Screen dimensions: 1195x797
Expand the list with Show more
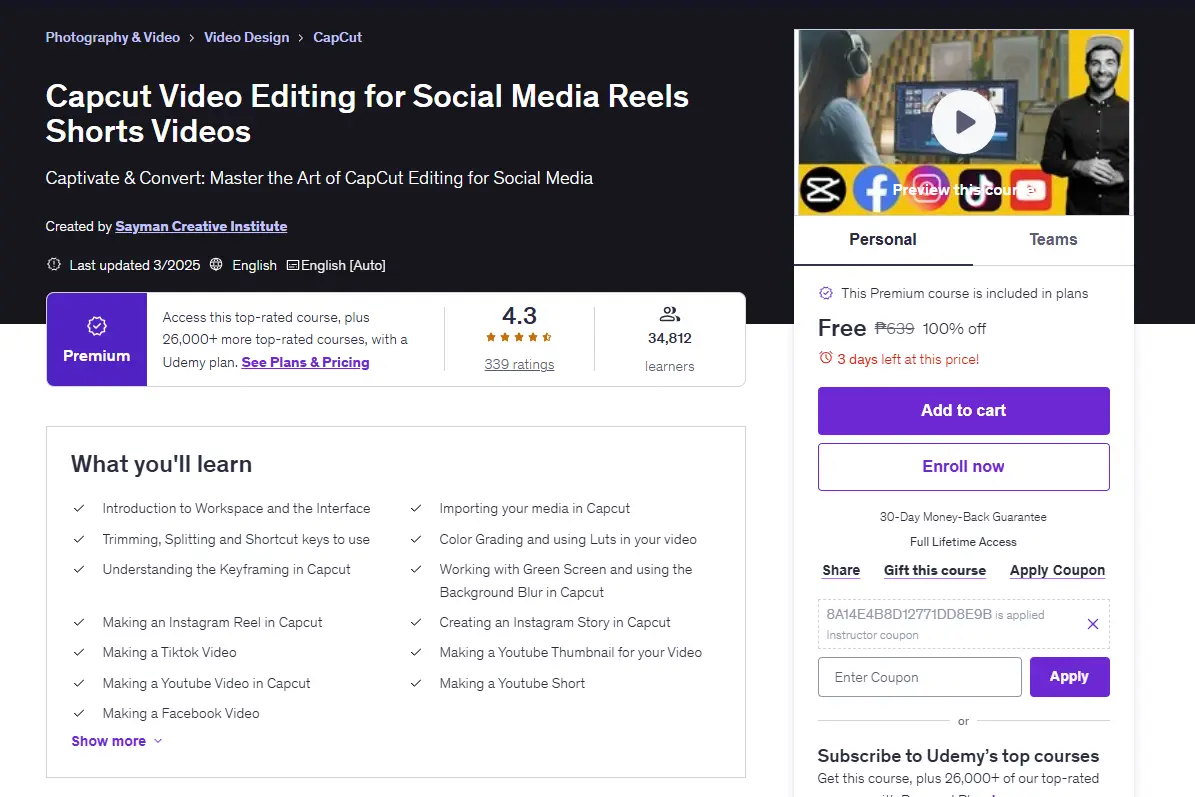coord(117,741)
